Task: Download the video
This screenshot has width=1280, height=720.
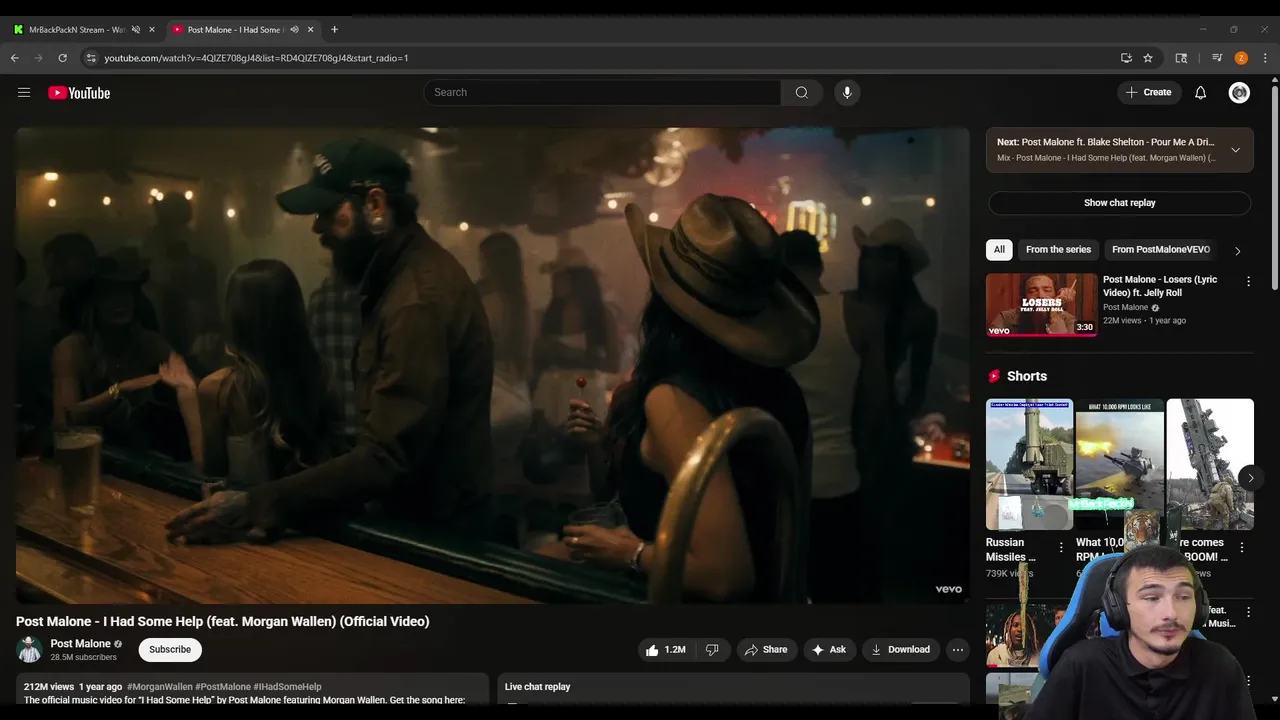Action: tap(901, 650)
